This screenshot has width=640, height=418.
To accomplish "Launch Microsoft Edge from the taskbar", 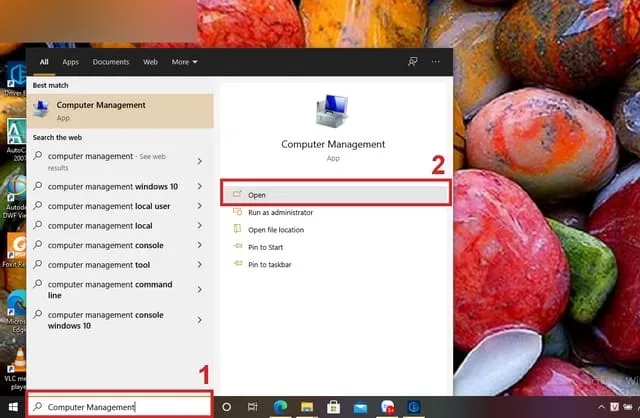I will [x=280, y=407].
